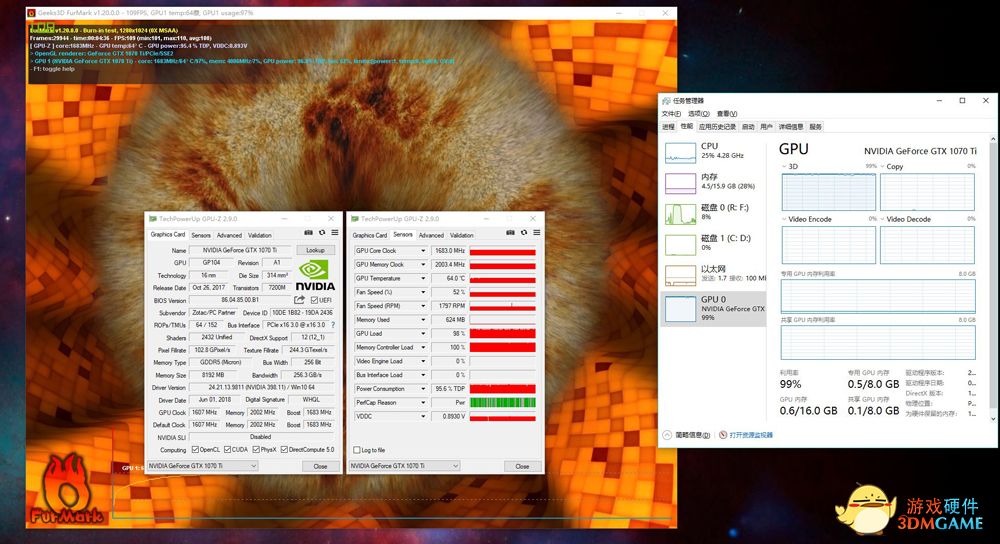This screenshot has width=1000, height=544.
Task: Select 磁盘 1 (C: D:) in Task Manager
Action: (713, 243)
